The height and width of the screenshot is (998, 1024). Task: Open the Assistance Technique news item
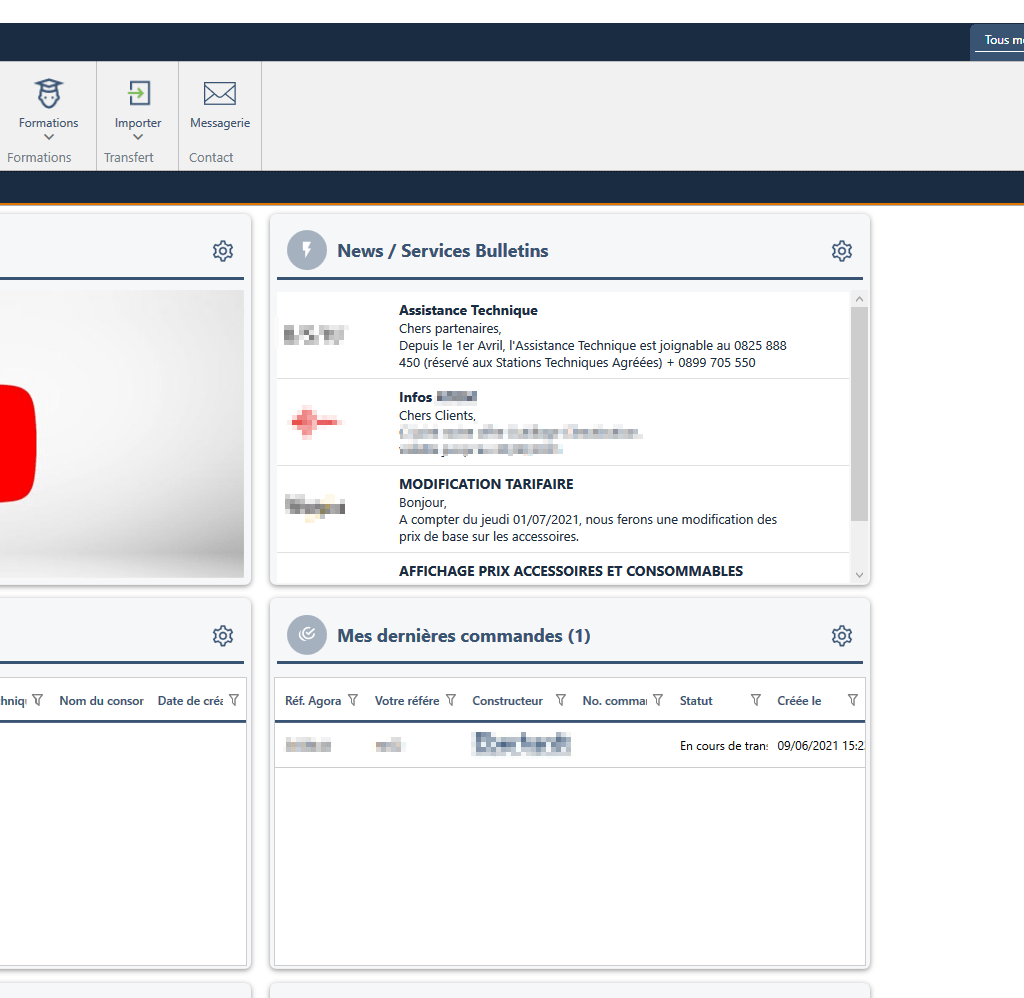(x=468, y=311)
